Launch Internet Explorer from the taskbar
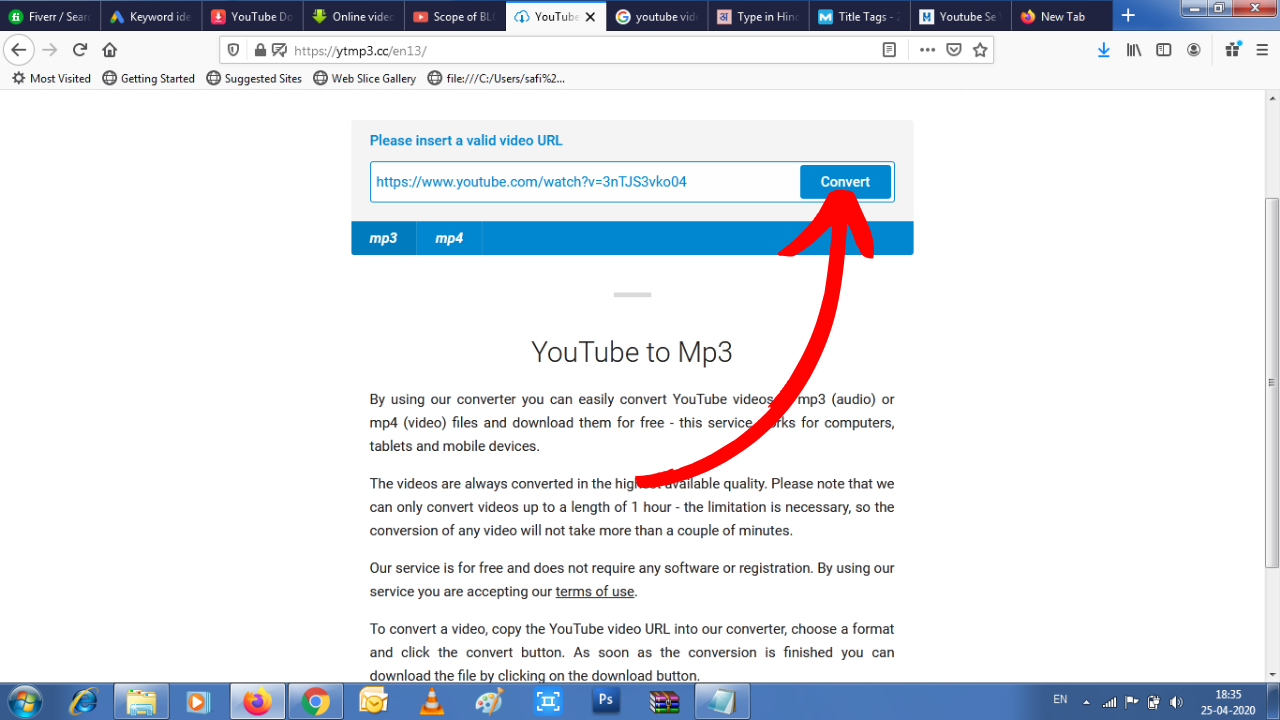1280x720 pixels. [x=83, y=702]
